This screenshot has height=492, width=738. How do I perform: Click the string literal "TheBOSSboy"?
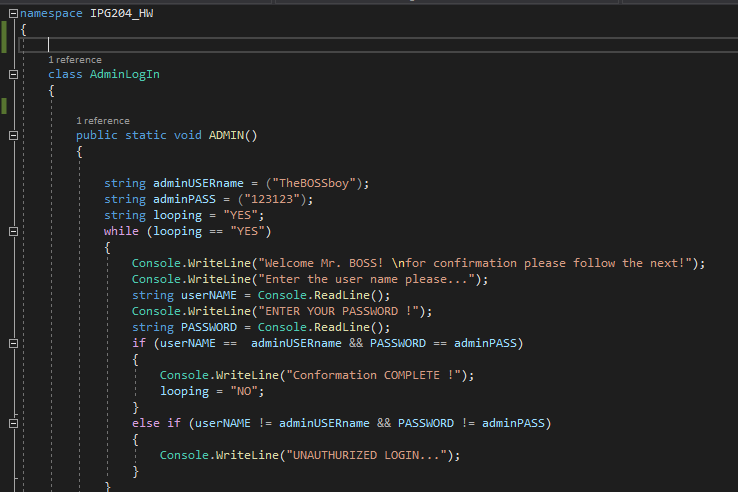314,183
